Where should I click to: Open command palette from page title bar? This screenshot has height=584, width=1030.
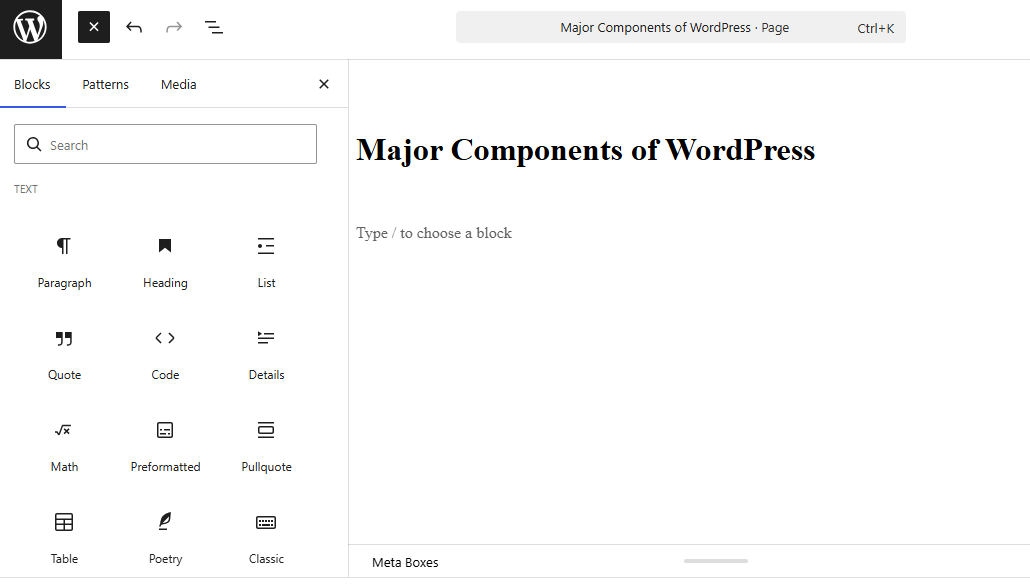click(681, 28)
